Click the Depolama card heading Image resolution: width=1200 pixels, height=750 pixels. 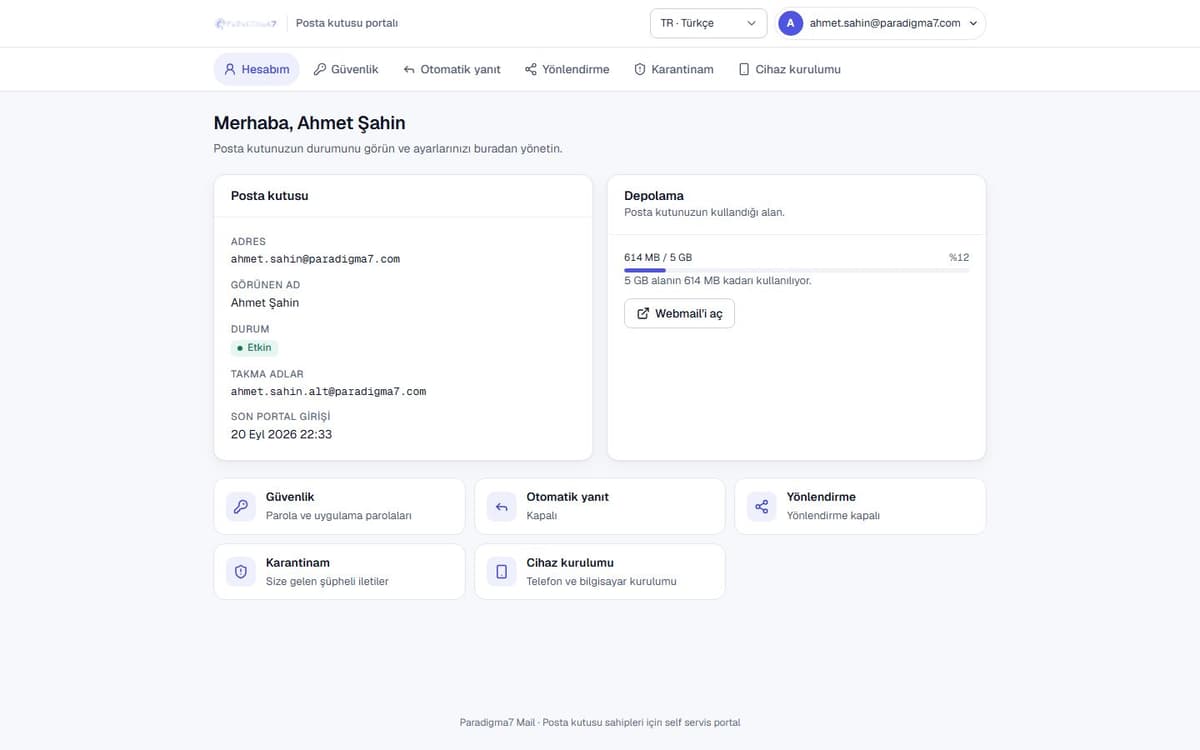[x=654, y=196]
